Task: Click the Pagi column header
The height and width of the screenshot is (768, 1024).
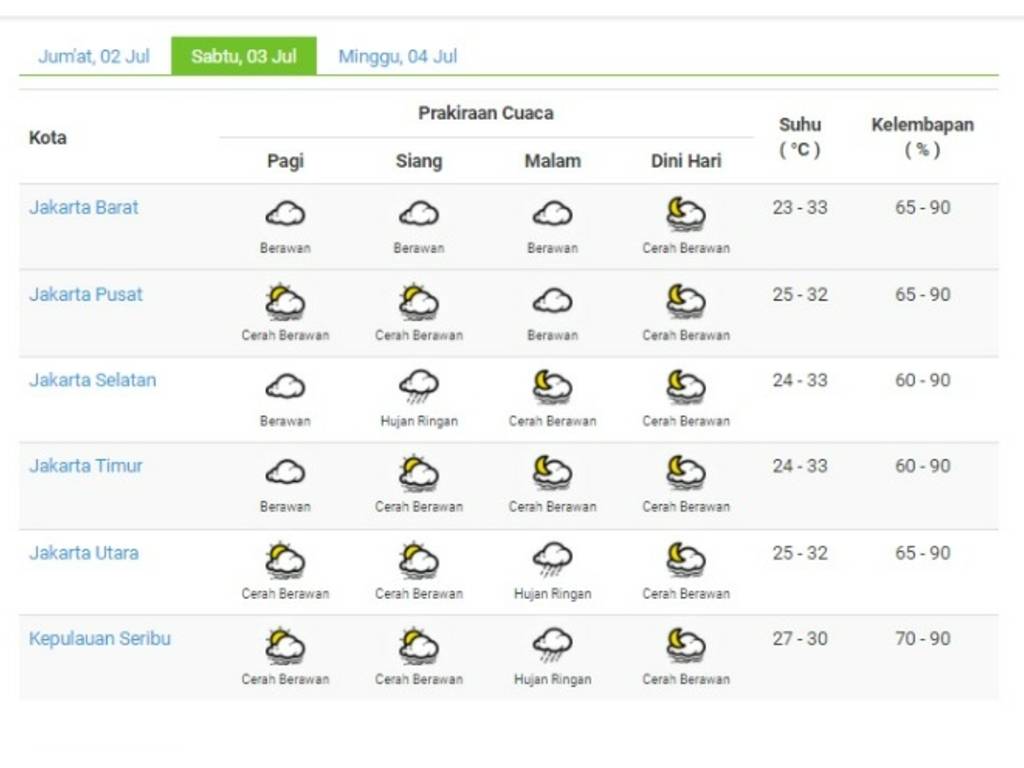Action: (285, 161)
